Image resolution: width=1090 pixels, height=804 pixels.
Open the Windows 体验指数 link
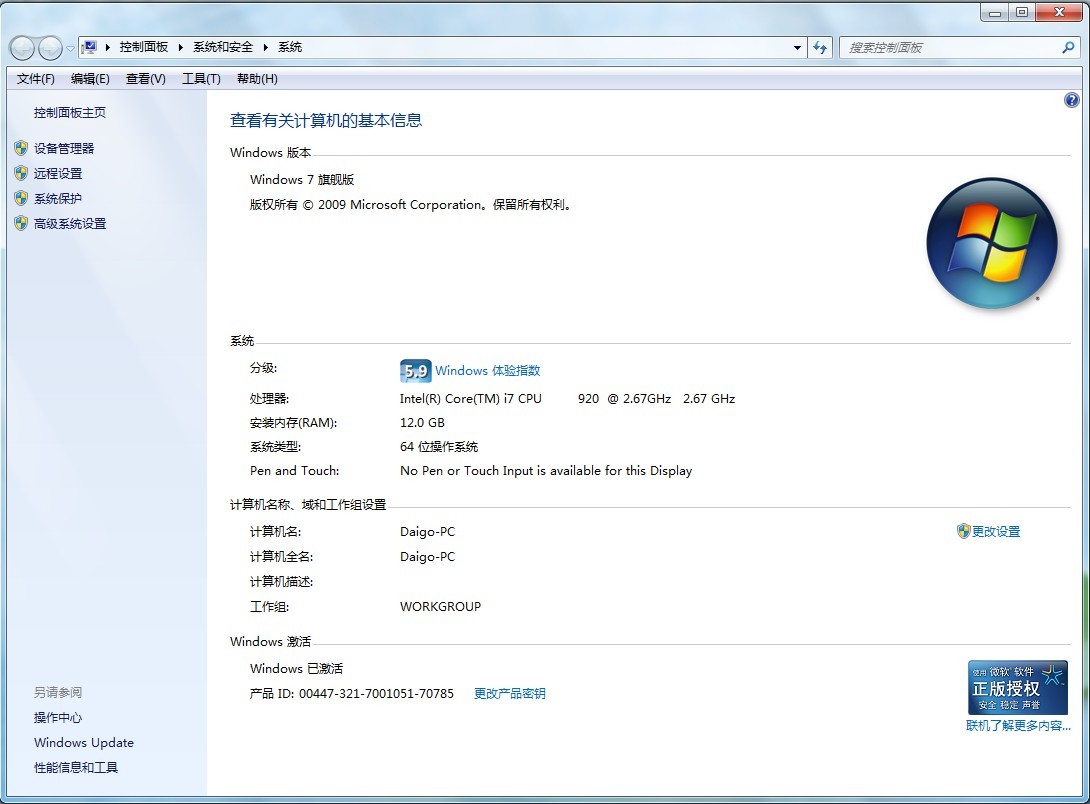coord(487,371)
